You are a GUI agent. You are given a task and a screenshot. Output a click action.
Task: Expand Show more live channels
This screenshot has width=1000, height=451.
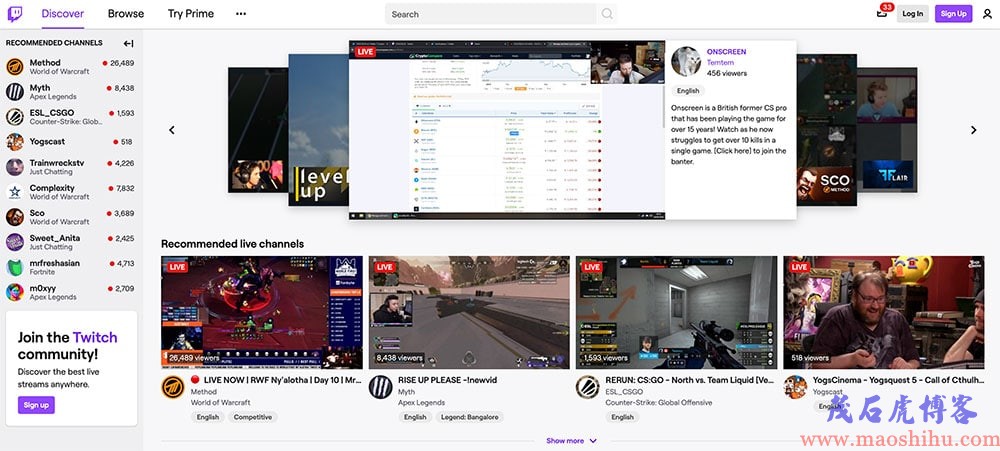click(x=571, y=441)
